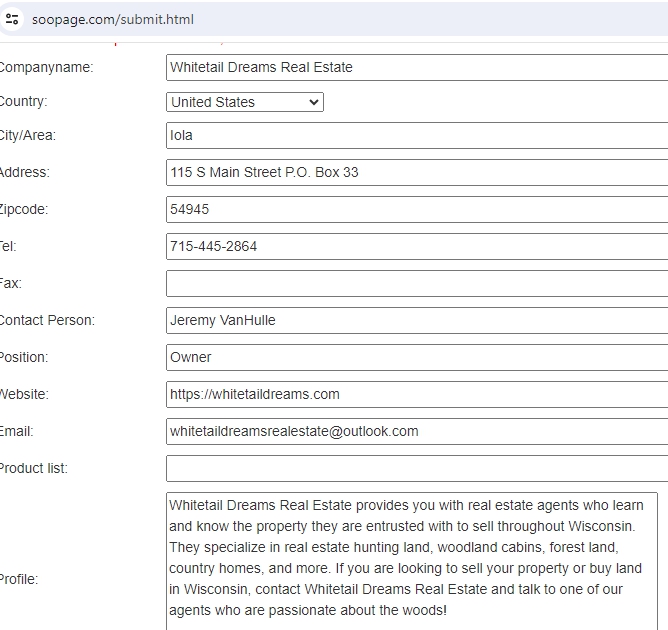The width and height of the screenshot is (668, 630).
Task: Click the "Product list:" label text
Action: tap(33, 468)
